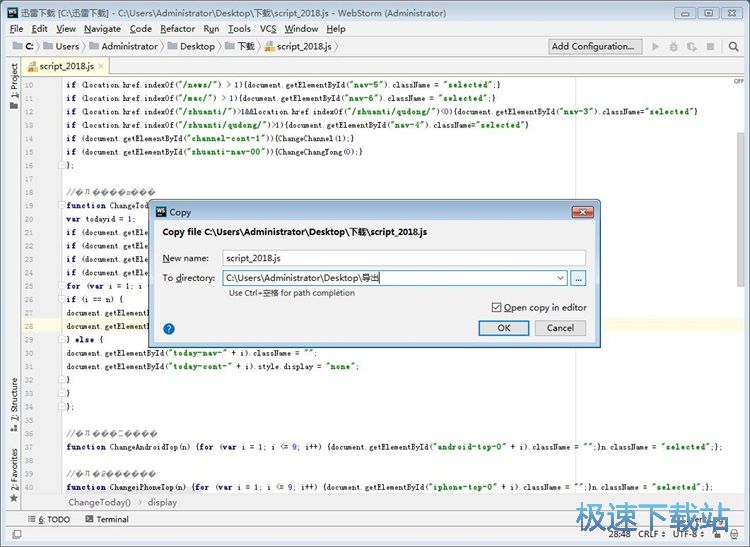750x547 pixels.
Task: Click the Users breadcrumb folder
Action: (61, 46)
